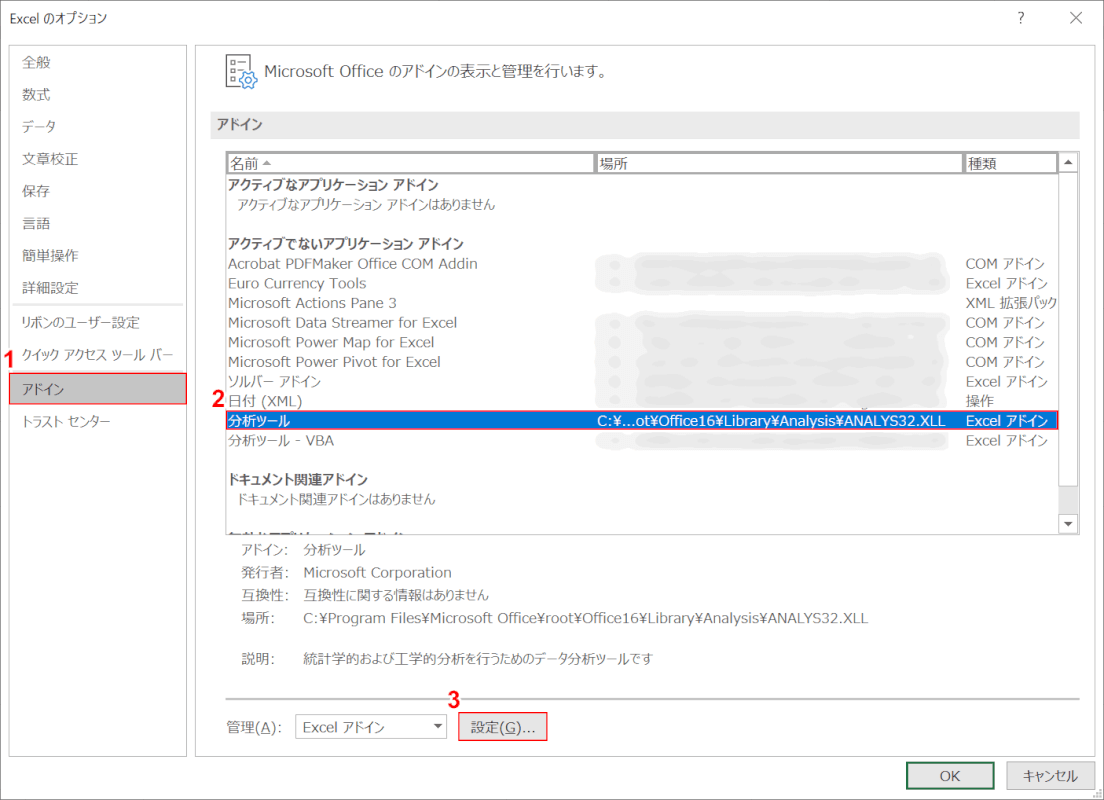The width and height of the screenshot is (1104, 800).
Task: Click the 場所 column header
Action: (778, 163)
